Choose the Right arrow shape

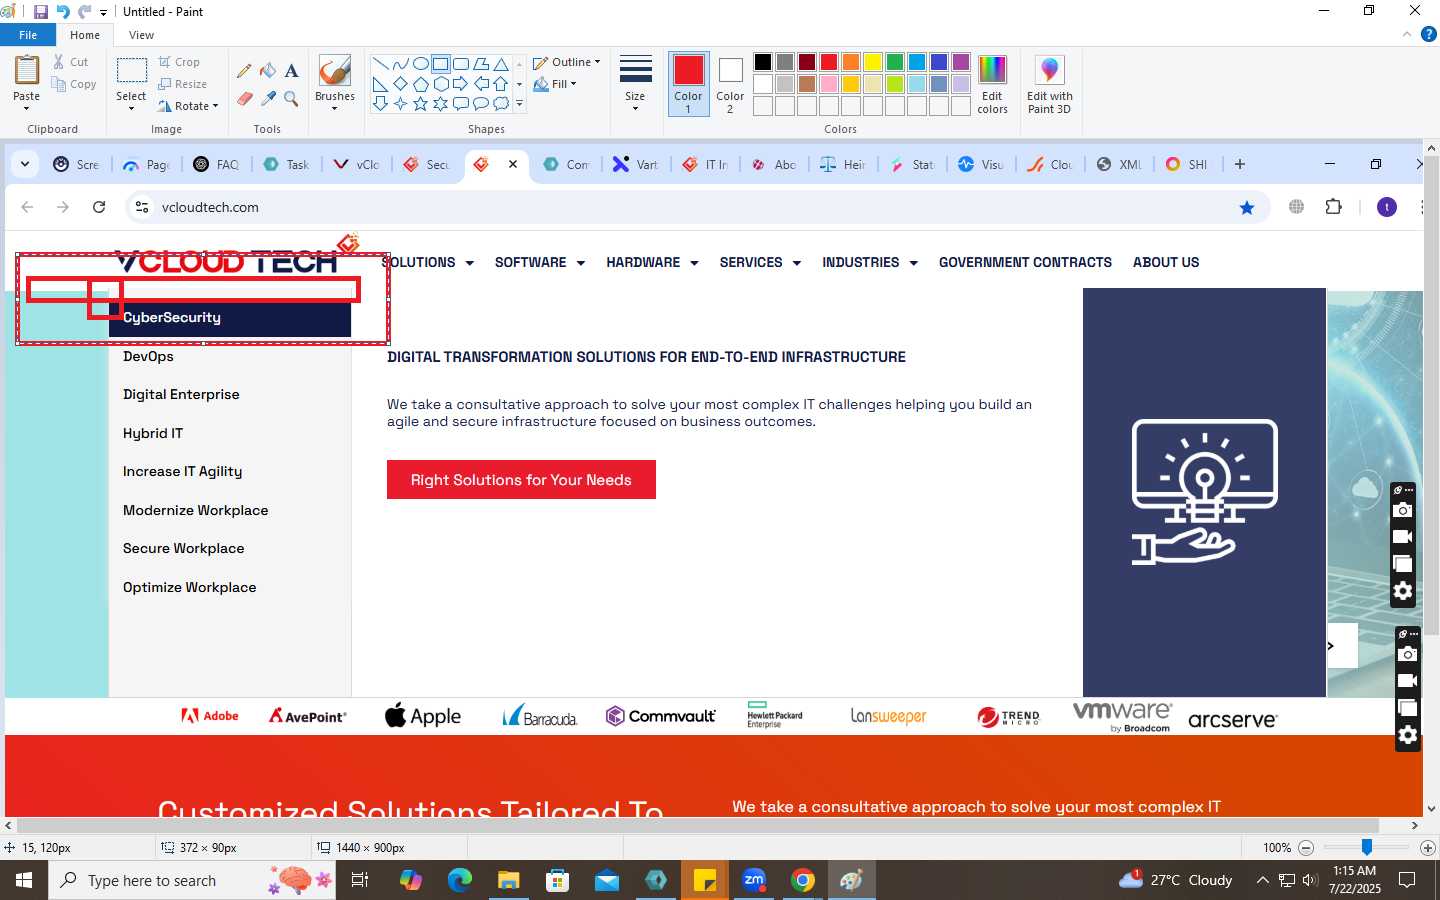tap(460, 84)
